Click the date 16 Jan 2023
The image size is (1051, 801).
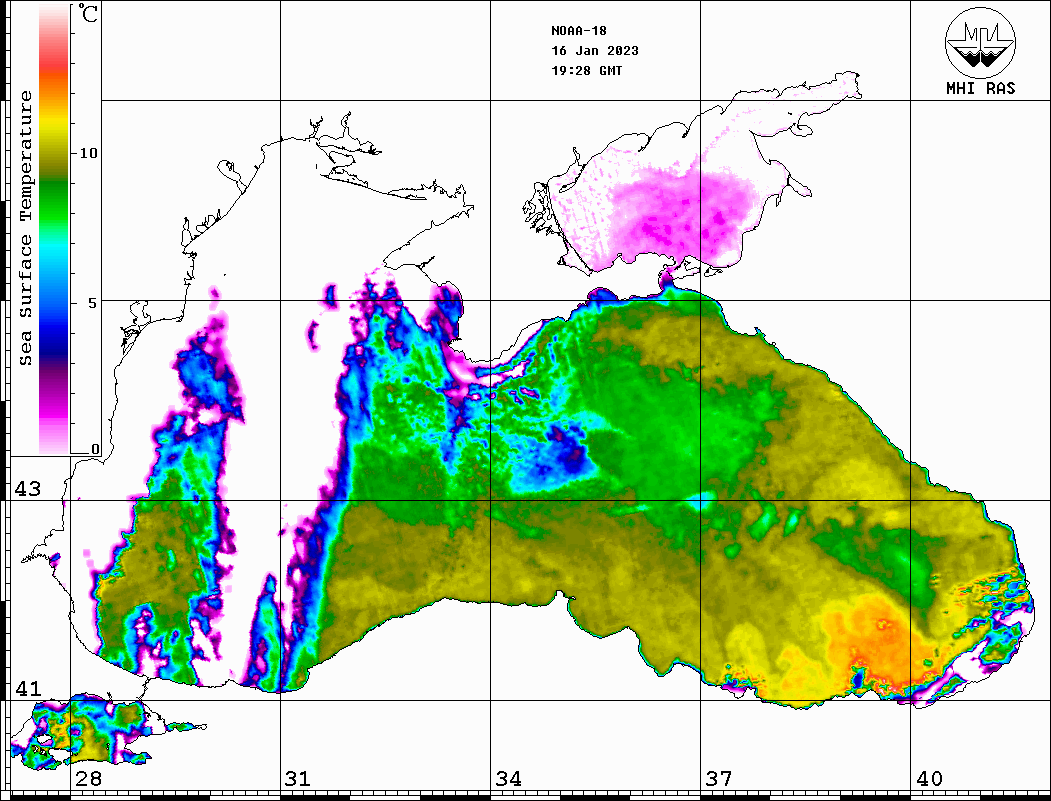tap(595, 51)
